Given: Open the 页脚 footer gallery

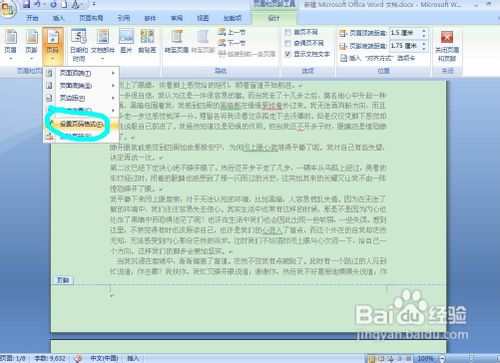Looking at the screenshot, I should tap(31, 45).
